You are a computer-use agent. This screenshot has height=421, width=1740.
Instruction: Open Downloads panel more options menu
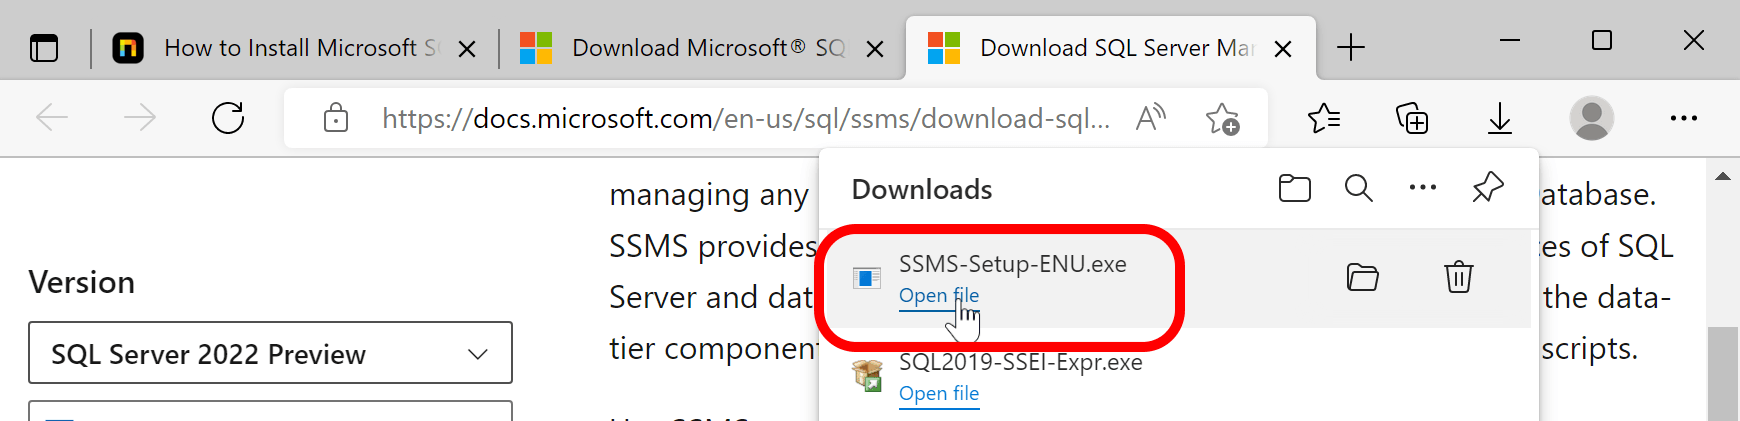tap(1422, 188)
